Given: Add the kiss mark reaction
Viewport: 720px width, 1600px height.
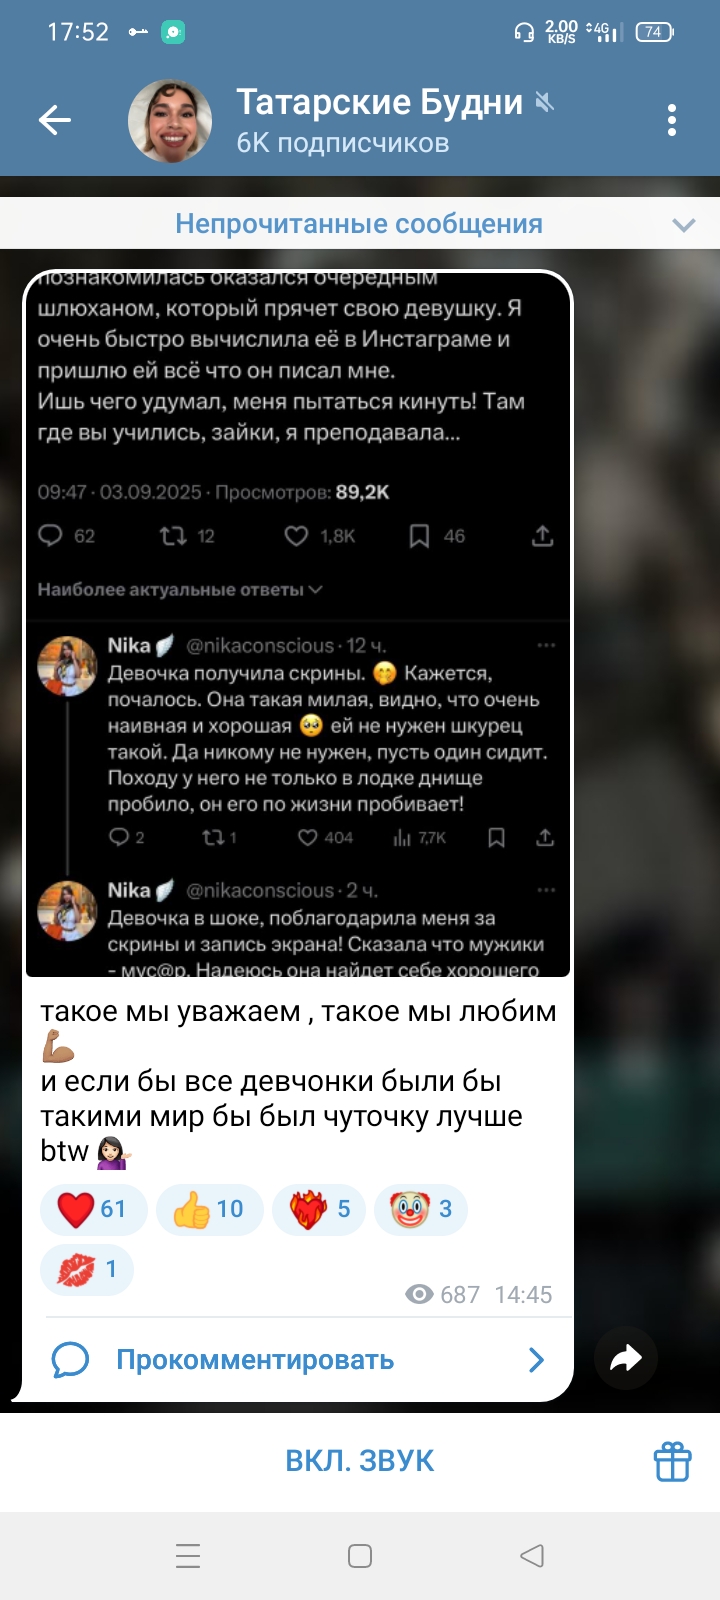Looking at the screenshot, I should click(87, 1269).
